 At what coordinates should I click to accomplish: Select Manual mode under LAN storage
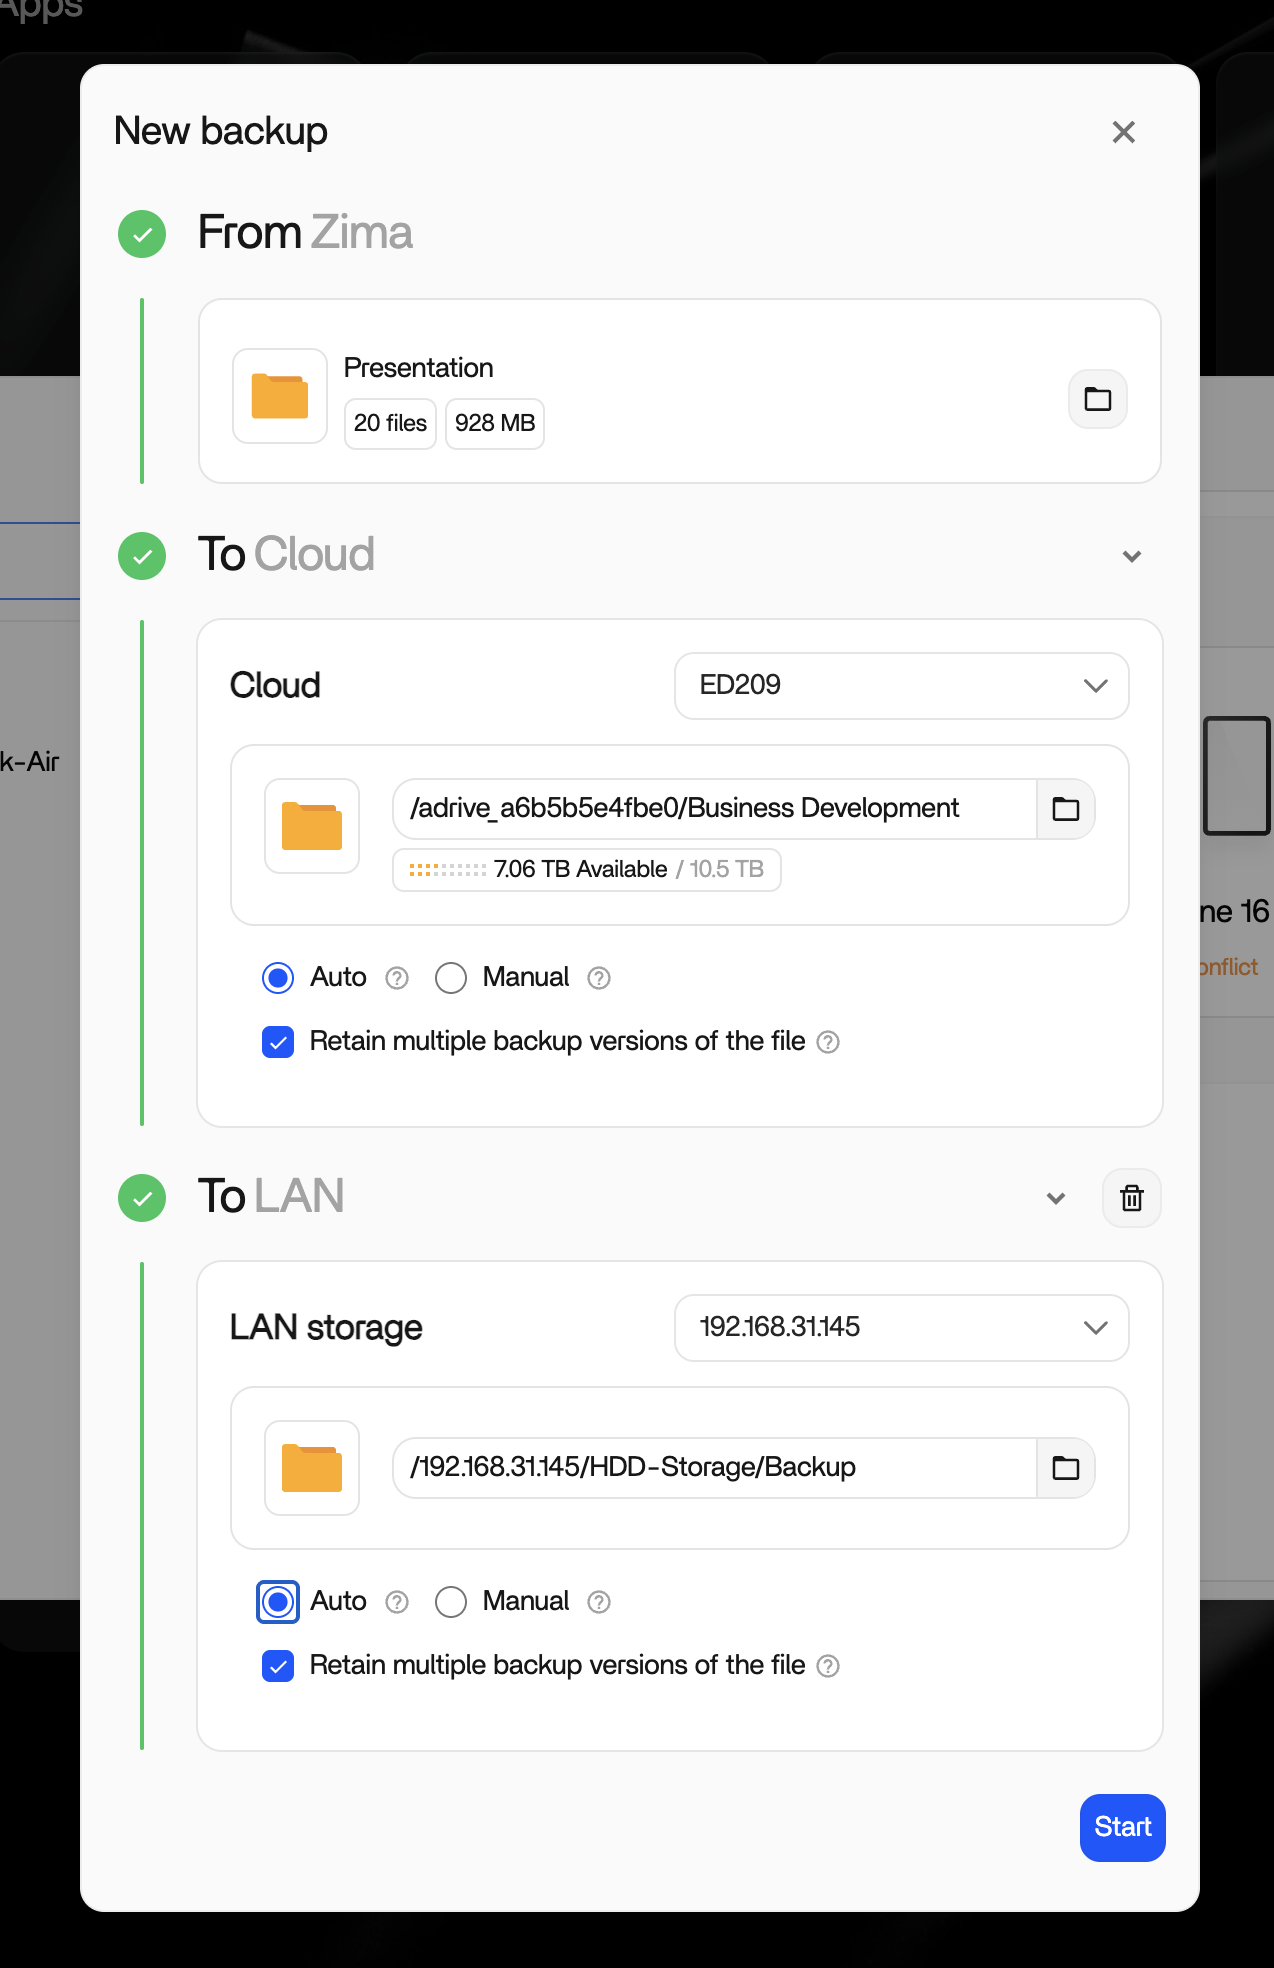[x=451, y=1602]
